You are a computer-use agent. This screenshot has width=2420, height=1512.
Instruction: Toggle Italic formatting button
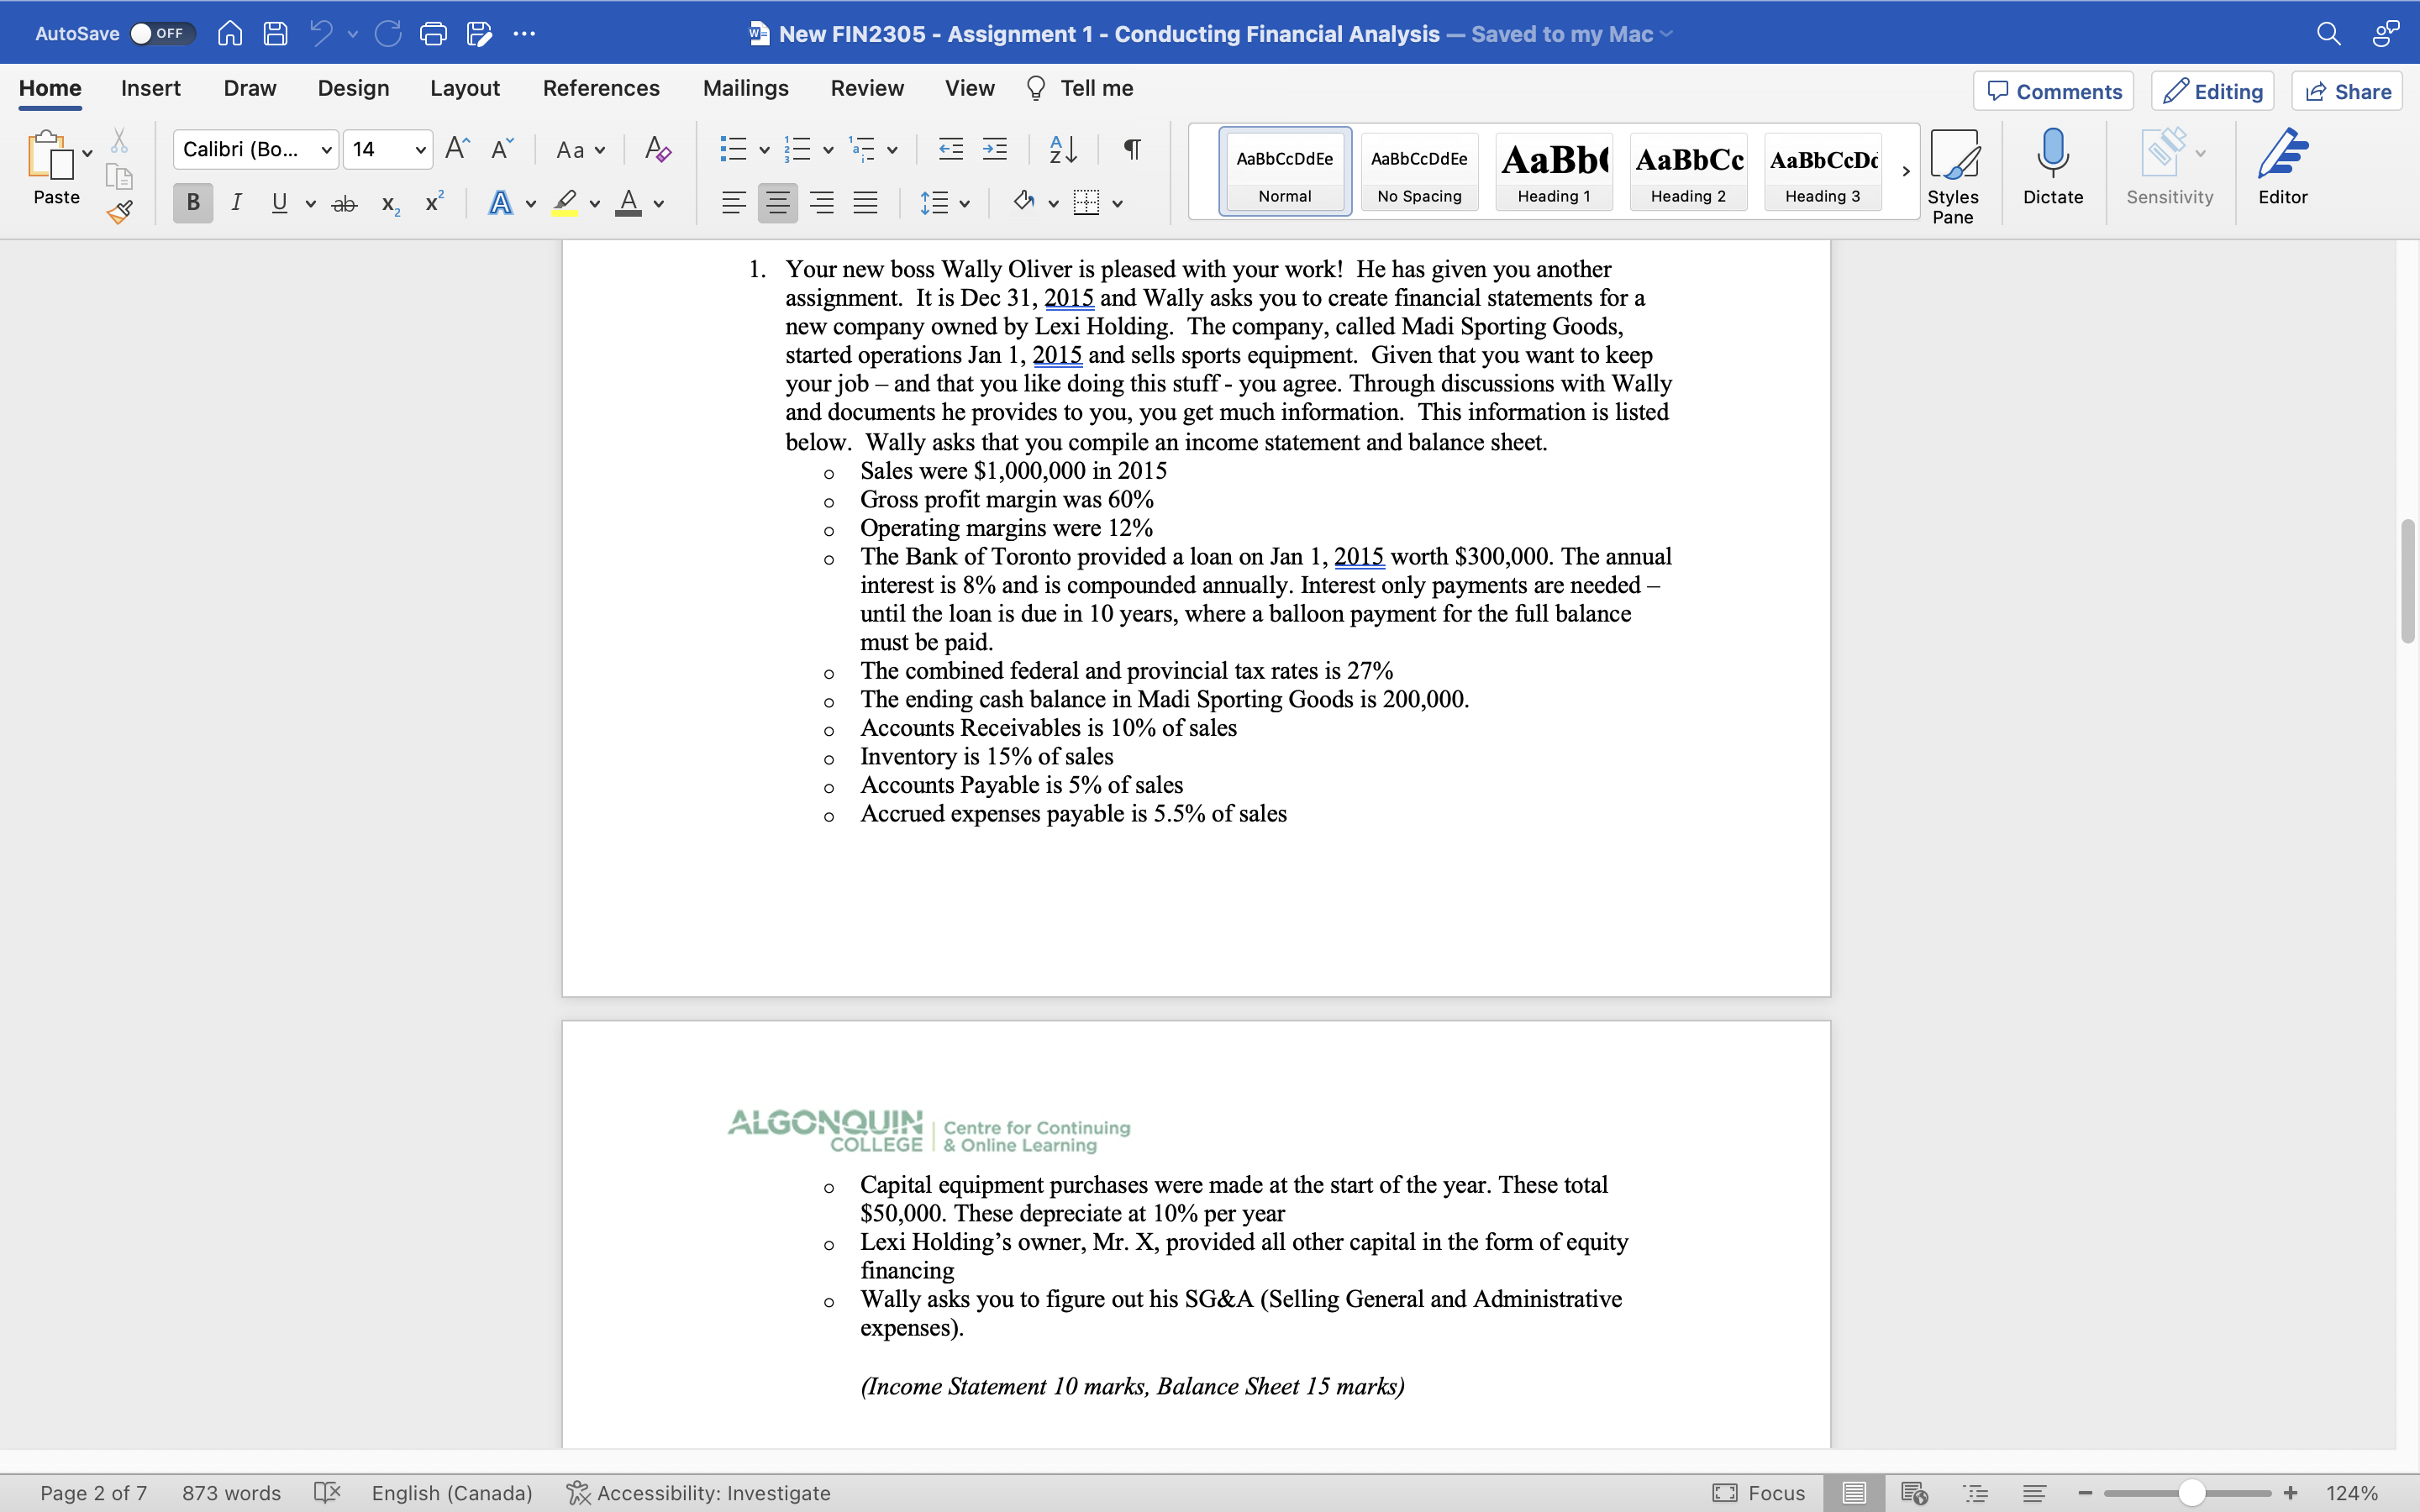(236, 203)
